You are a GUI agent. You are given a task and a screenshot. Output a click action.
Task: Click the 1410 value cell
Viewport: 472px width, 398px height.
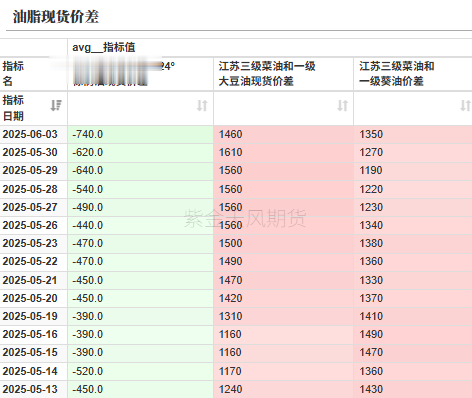tap(413, 316)
